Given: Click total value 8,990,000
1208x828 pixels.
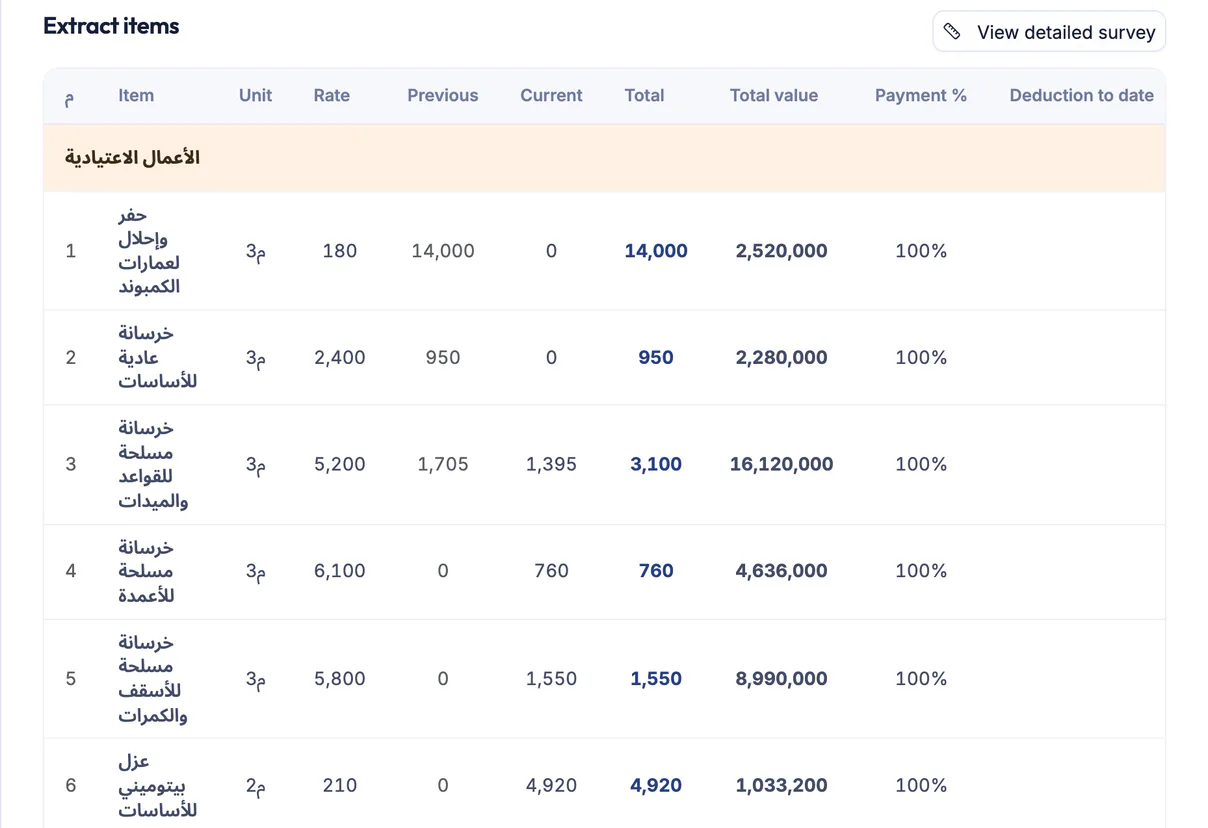Looking at the screenshot, I should [782, 678].
